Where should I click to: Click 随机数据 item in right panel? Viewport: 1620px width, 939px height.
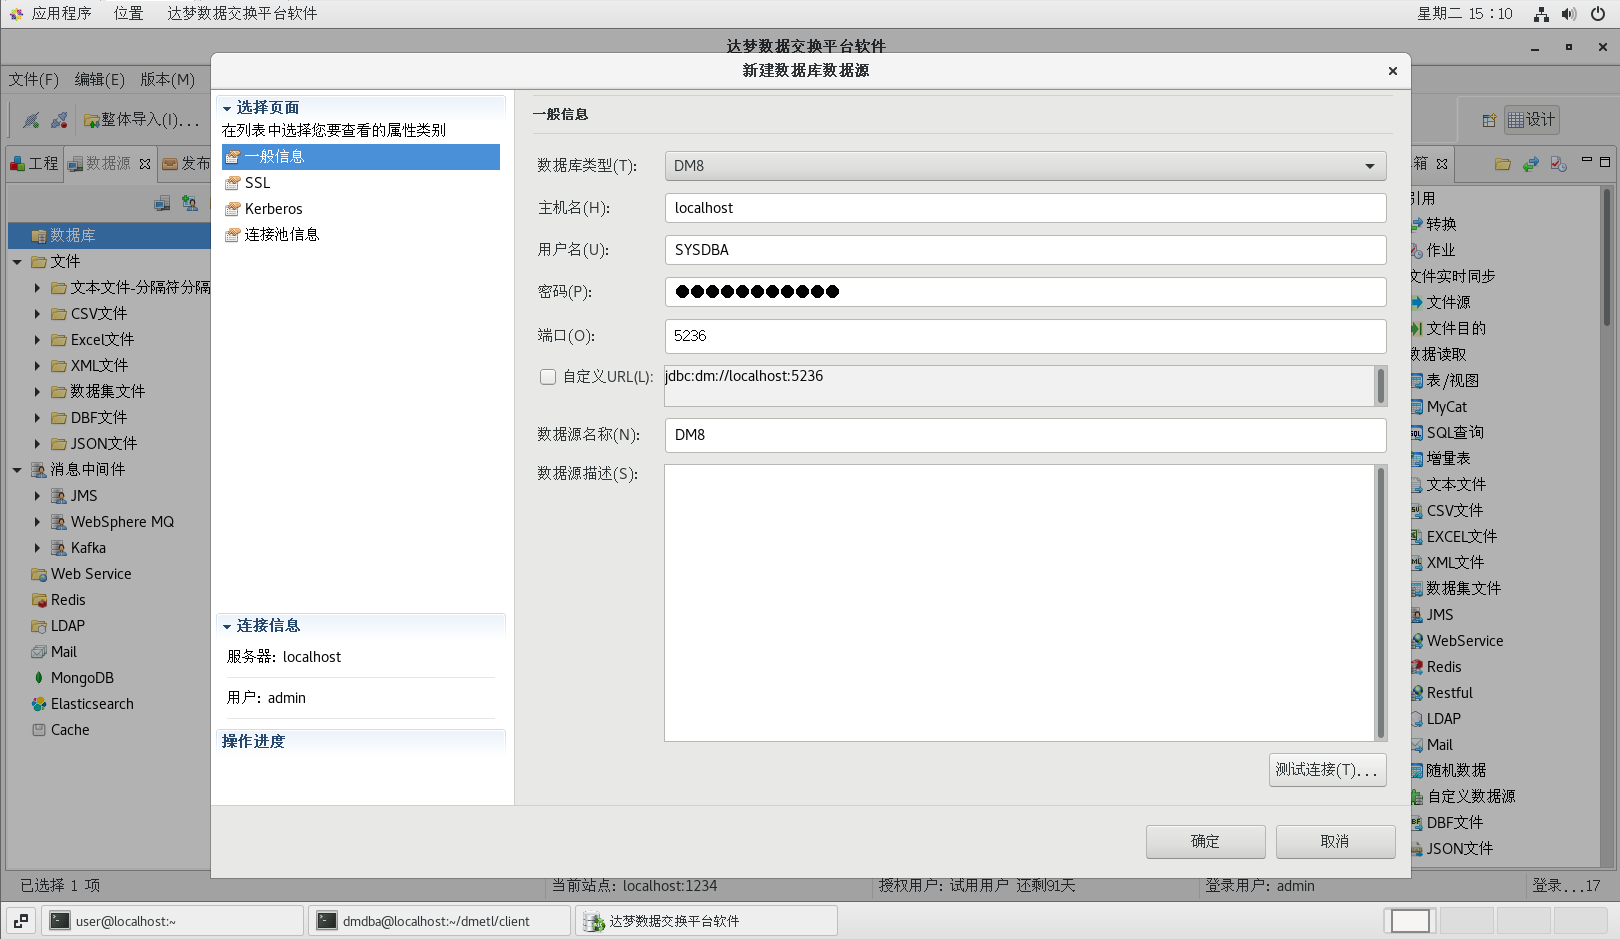pyautogui.click(x=1456, y=771)
